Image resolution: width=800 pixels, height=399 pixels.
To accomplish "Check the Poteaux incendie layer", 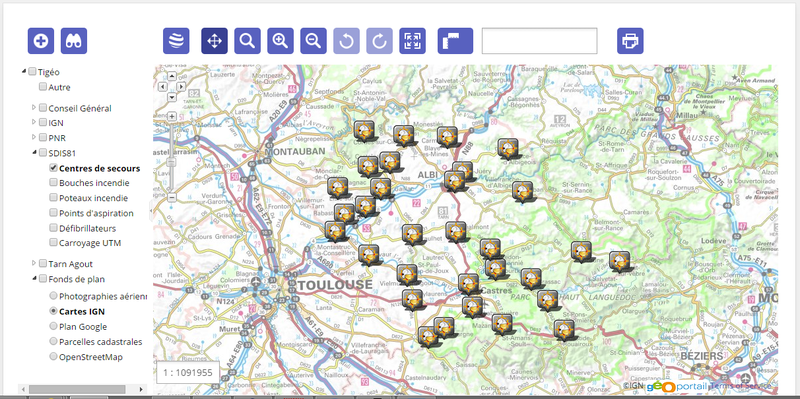I will (x=54, y=197).
